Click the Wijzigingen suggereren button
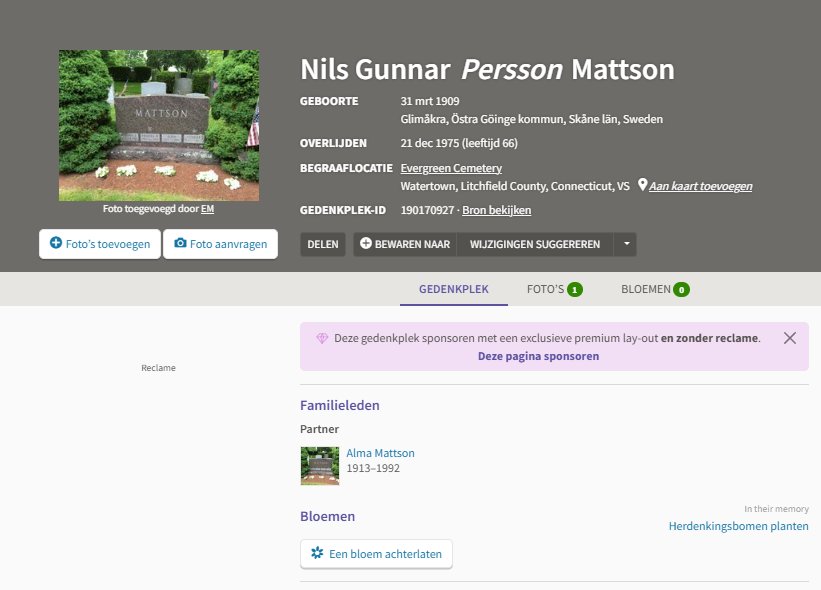Image resolution: width=821 pixels, height=590 pixels. pyautogui.click(x=535, y=244)
